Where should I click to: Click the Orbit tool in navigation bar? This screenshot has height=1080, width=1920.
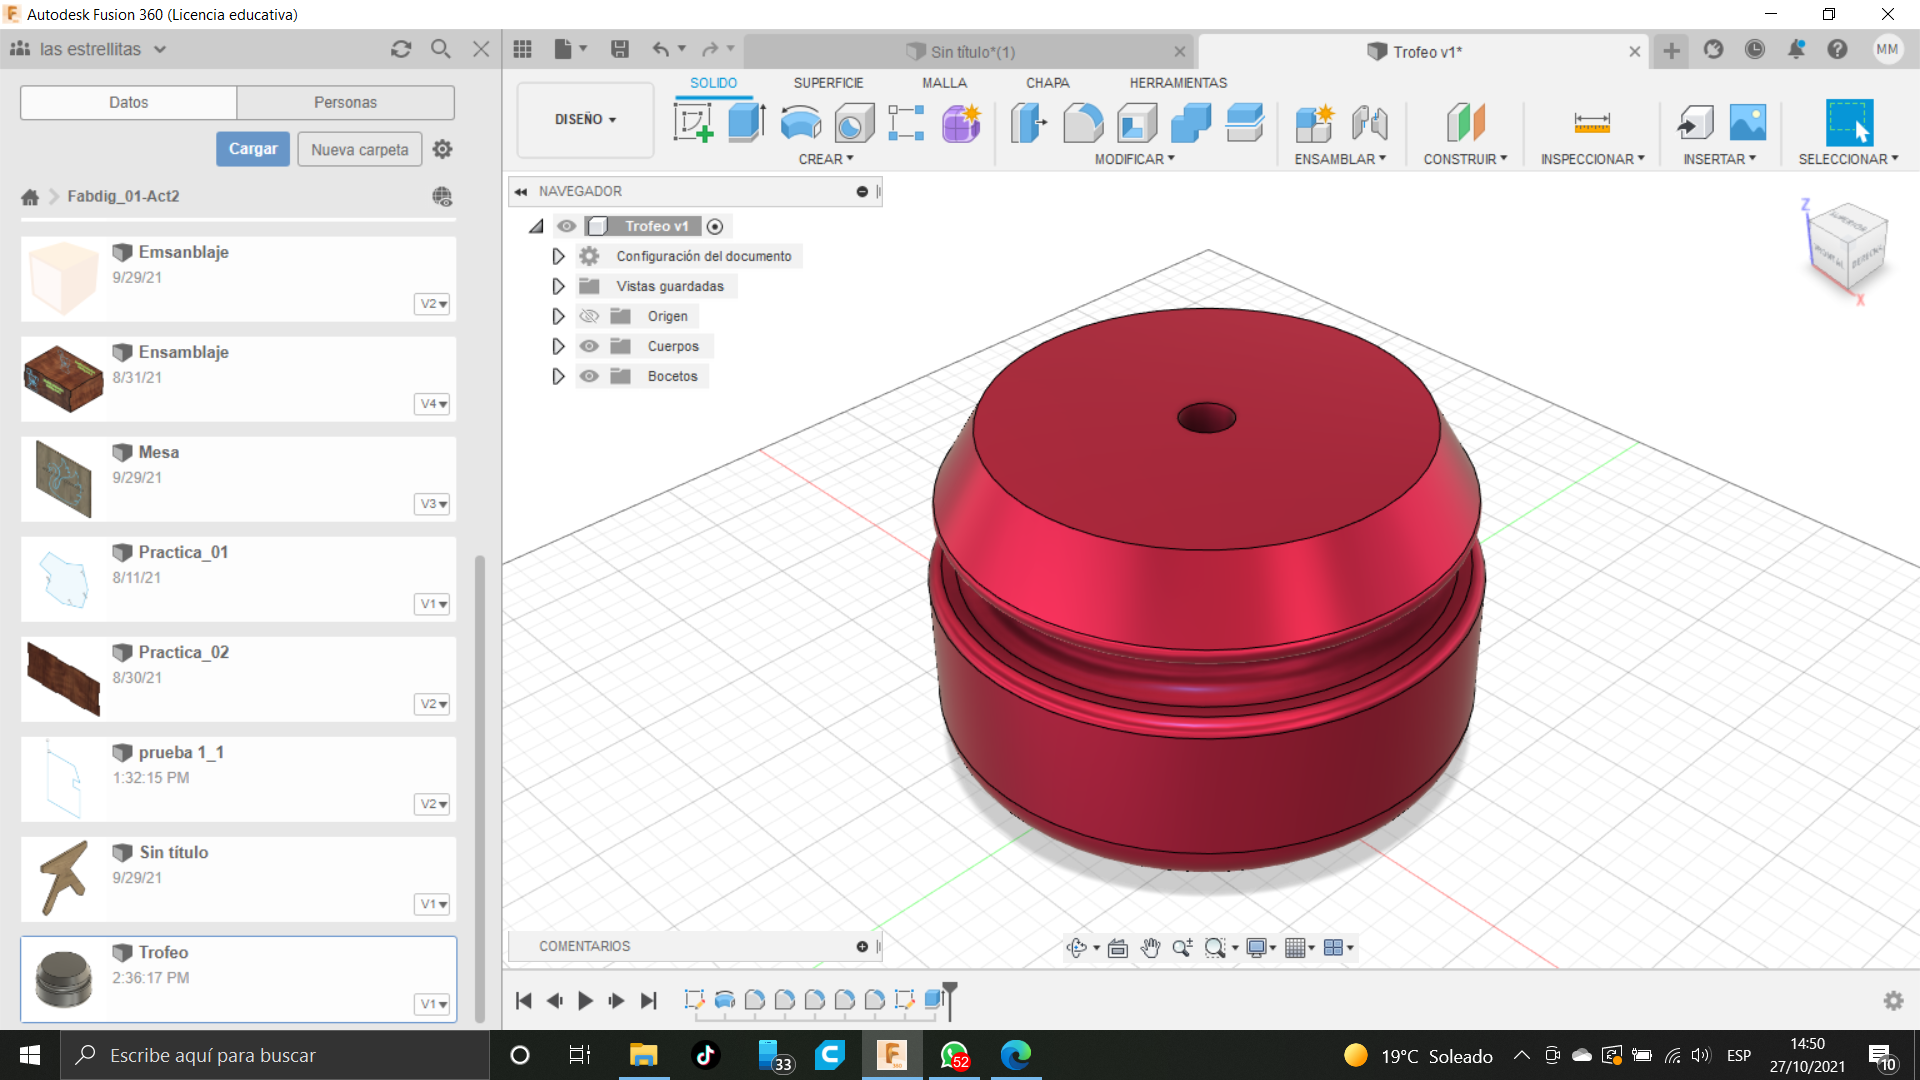1077,948
